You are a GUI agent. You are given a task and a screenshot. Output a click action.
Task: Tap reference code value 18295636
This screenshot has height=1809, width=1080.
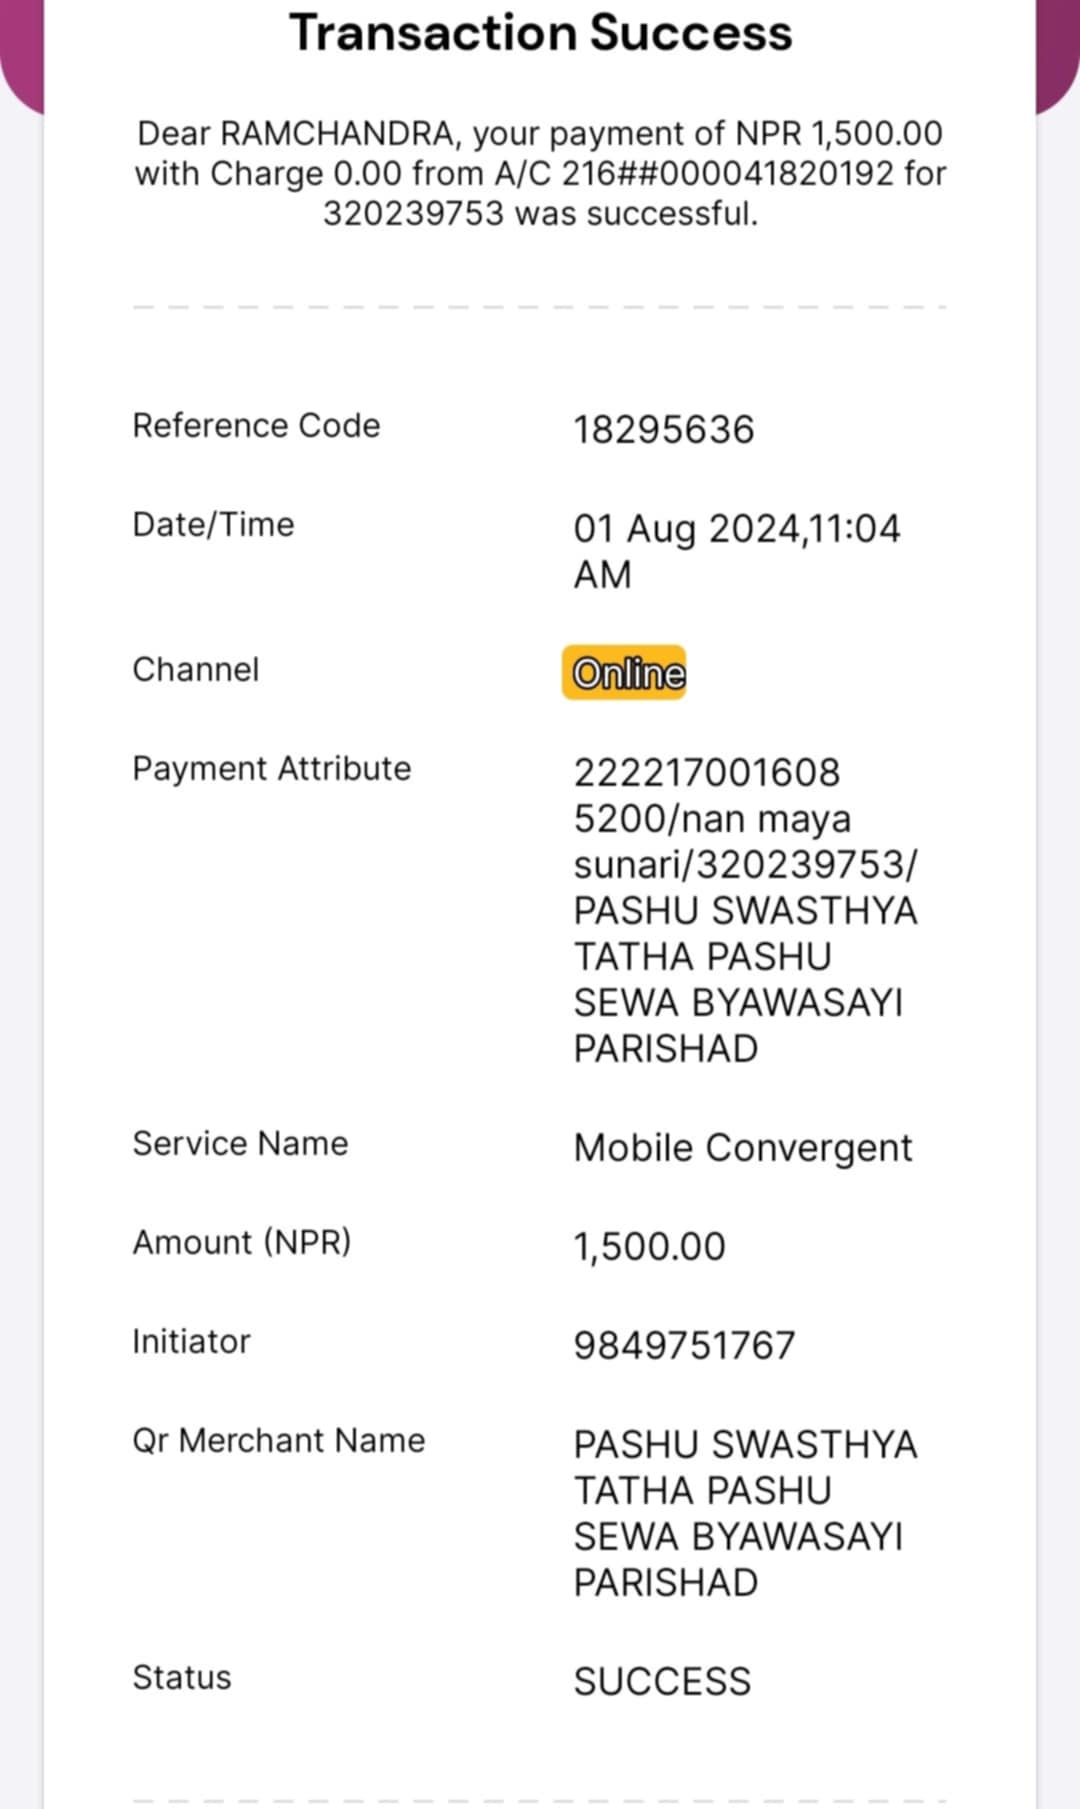tap(664, 430)
